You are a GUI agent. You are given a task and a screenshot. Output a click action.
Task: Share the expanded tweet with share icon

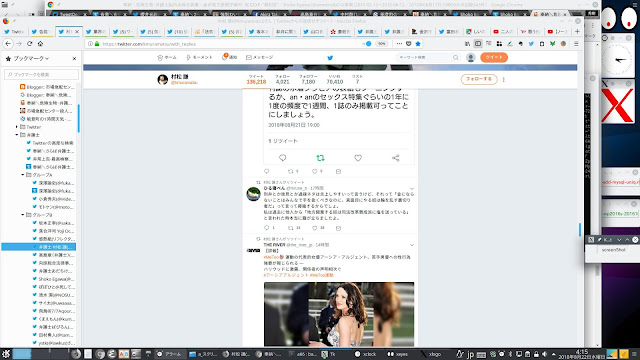tap(396, 158)
